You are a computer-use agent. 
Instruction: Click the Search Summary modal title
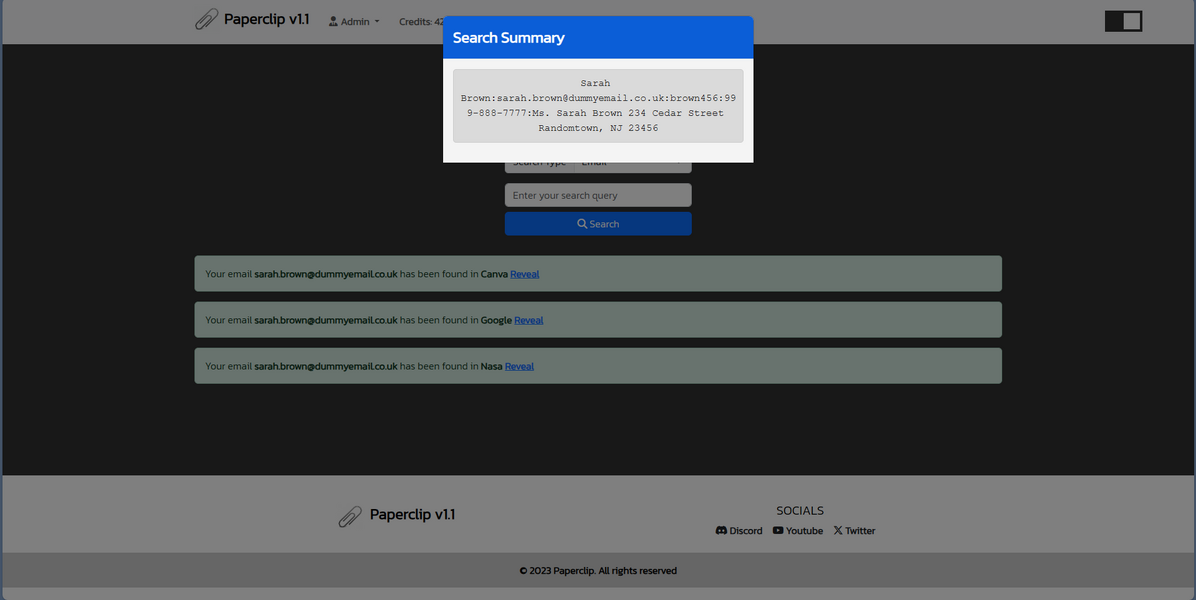pos(509,37)
